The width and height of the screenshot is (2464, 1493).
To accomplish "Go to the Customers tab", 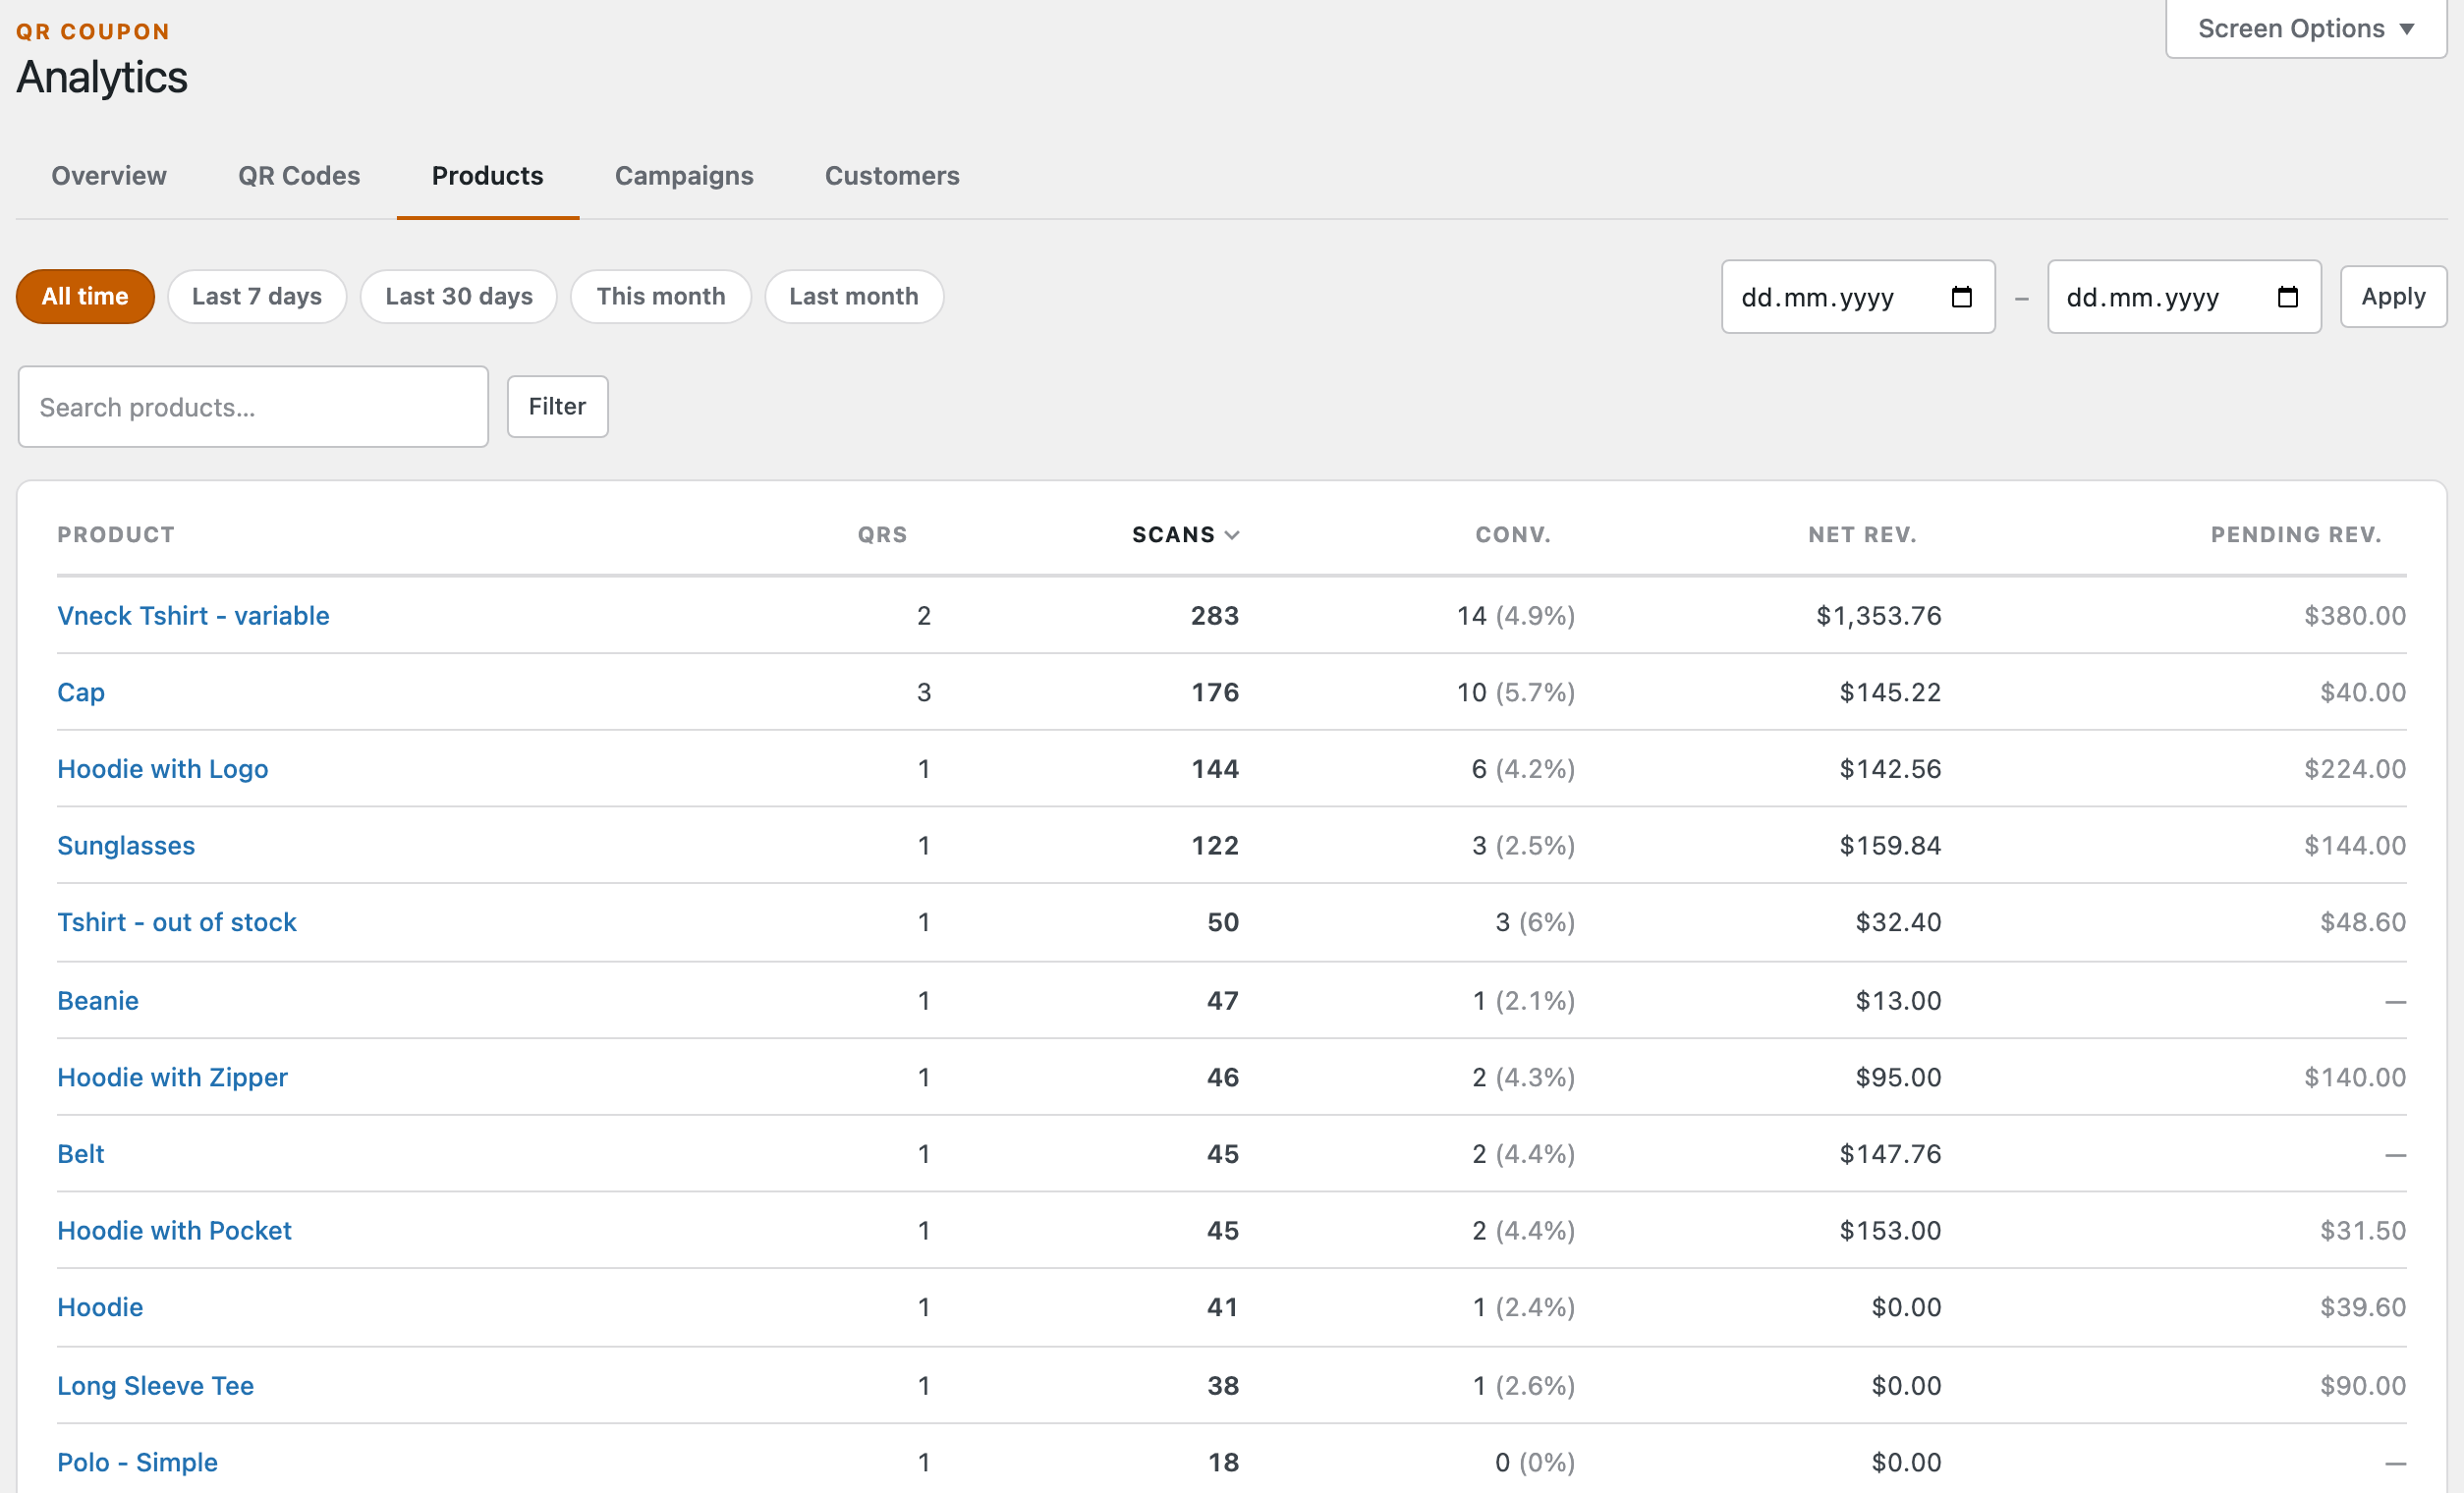I will point(892,176).
